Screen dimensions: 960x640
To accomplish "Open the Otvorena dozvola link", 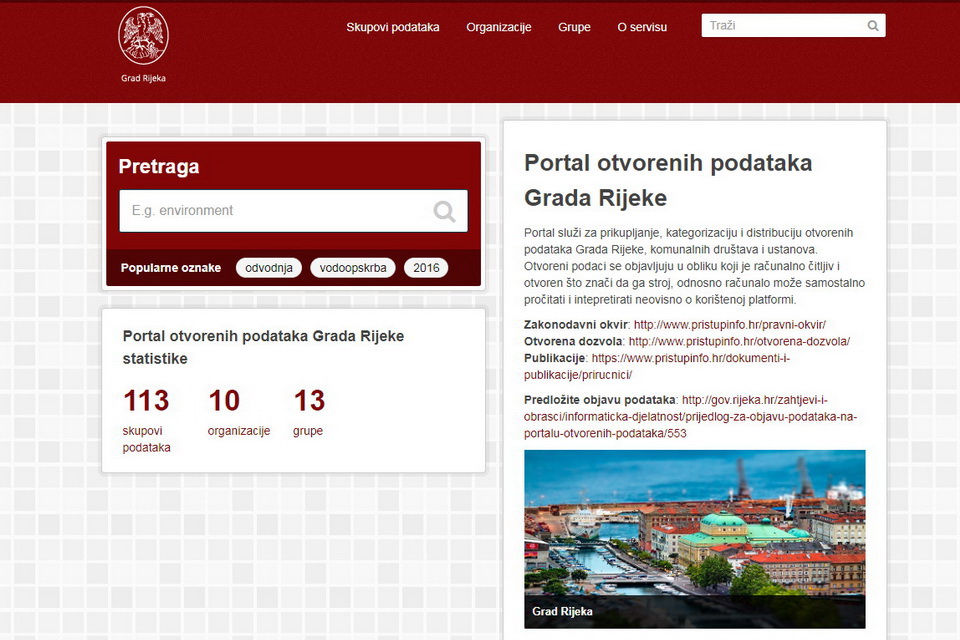I will [x=738, y=340].
